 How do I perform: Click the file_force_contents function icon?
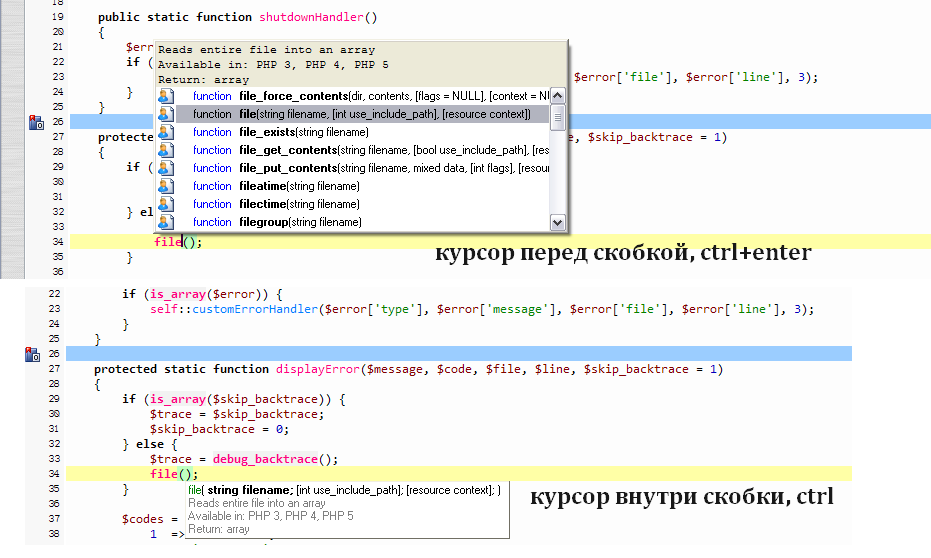(166, 96)
